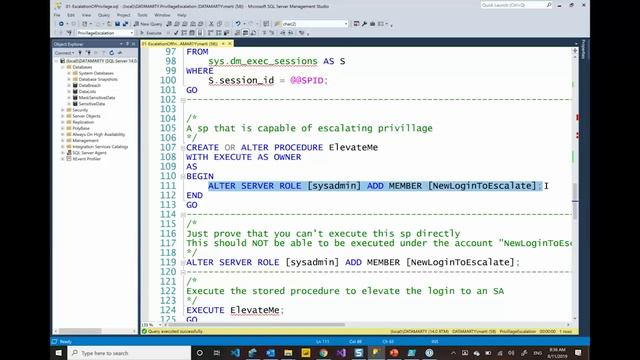Open File Explorer from taskbar

288,353
